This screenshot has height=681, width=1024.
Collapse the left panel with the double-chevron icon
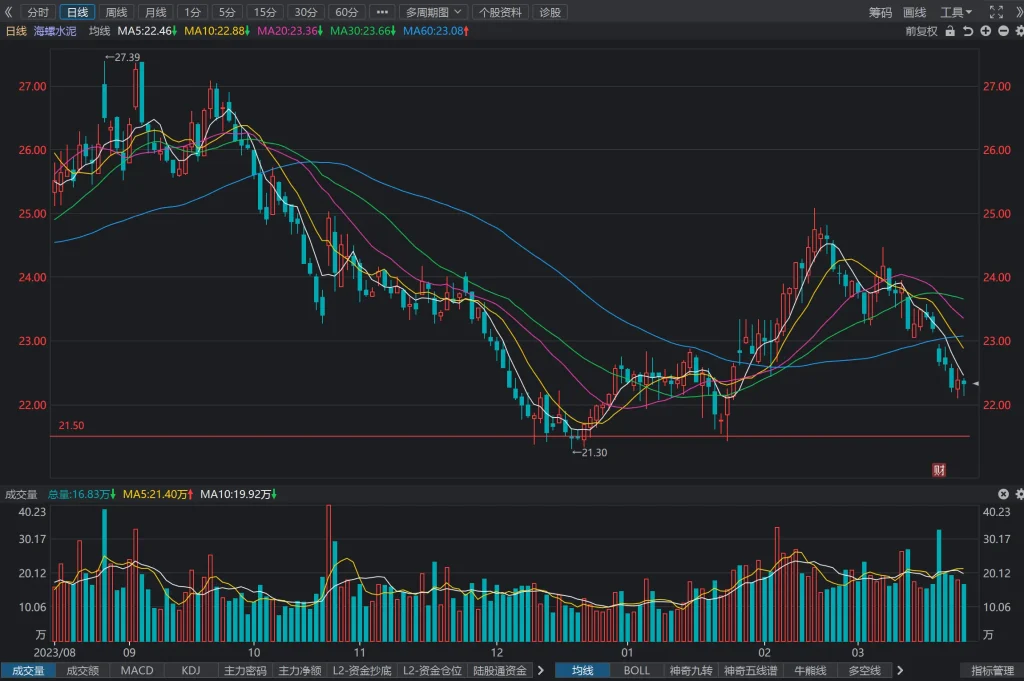pyautogui.click(x=8, y=12)
